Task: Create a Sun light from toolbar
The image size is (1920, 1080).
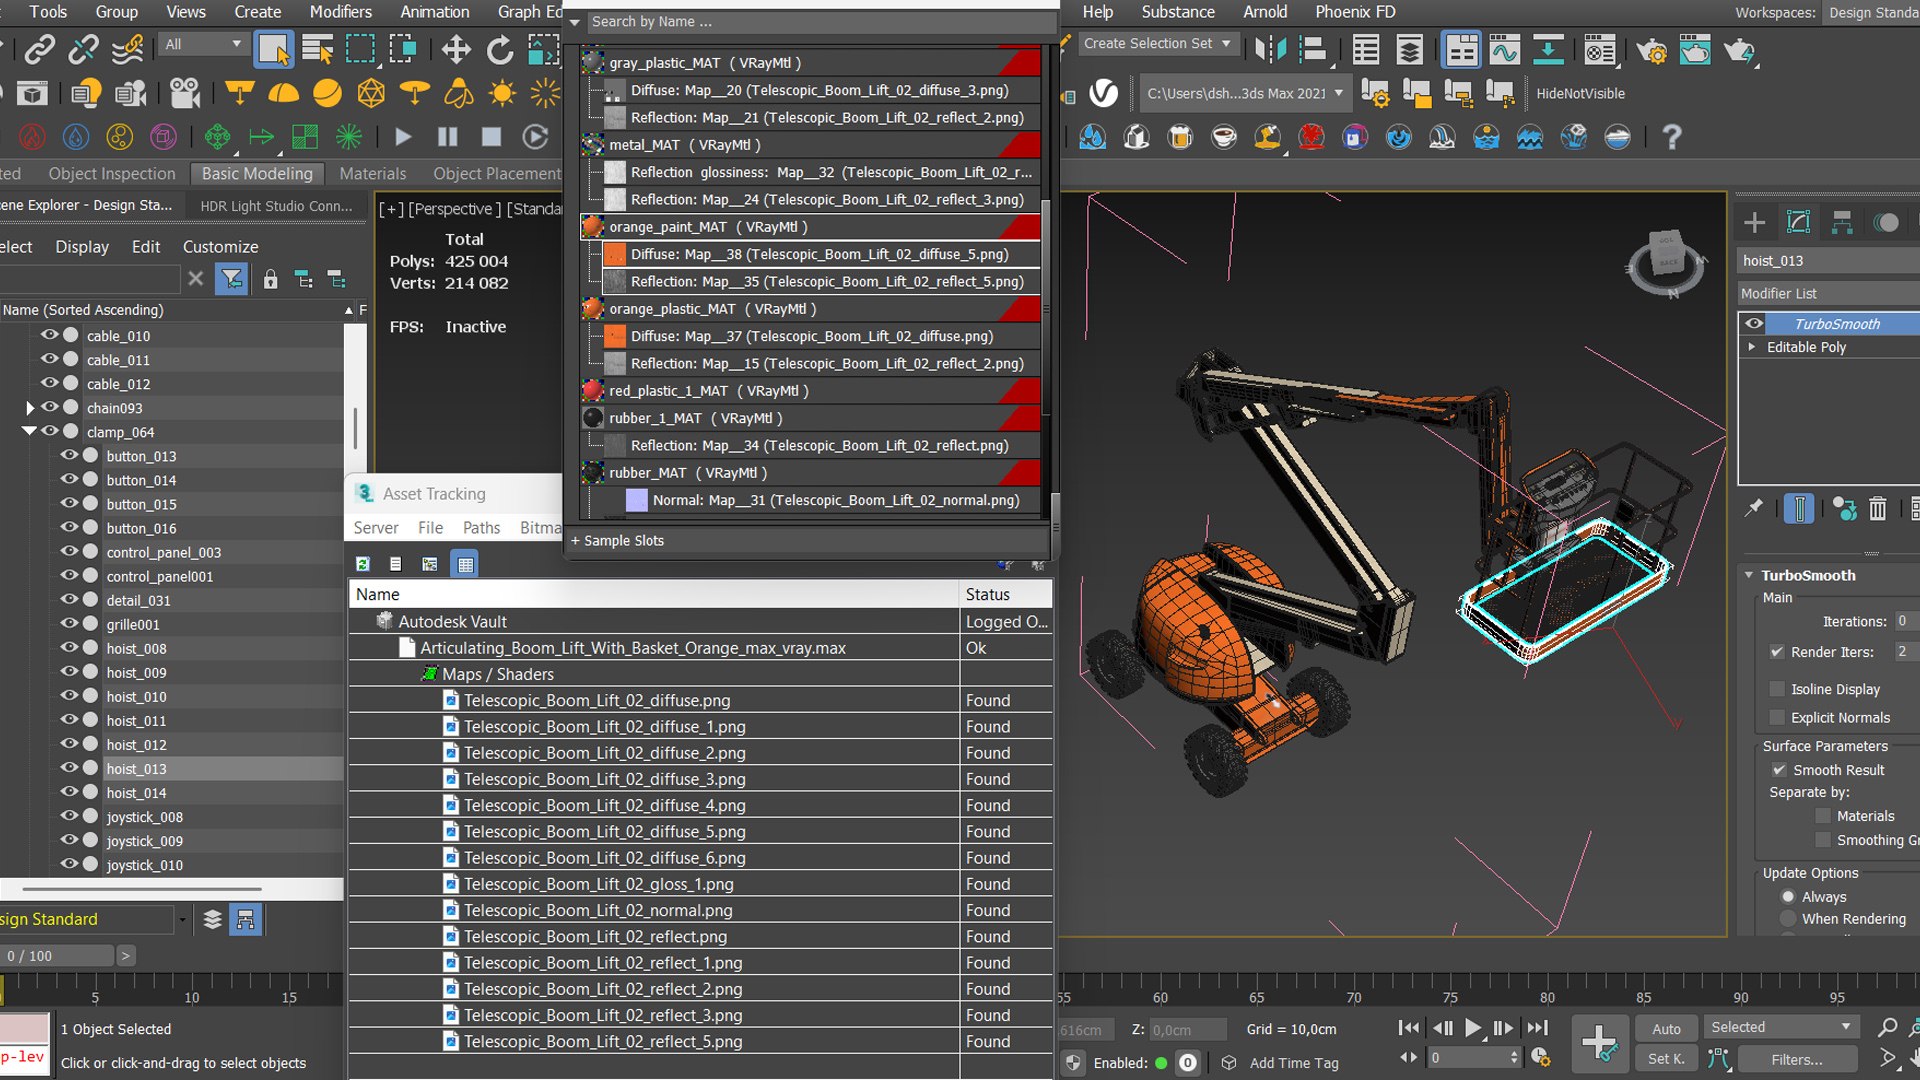Action: (502, 94)
